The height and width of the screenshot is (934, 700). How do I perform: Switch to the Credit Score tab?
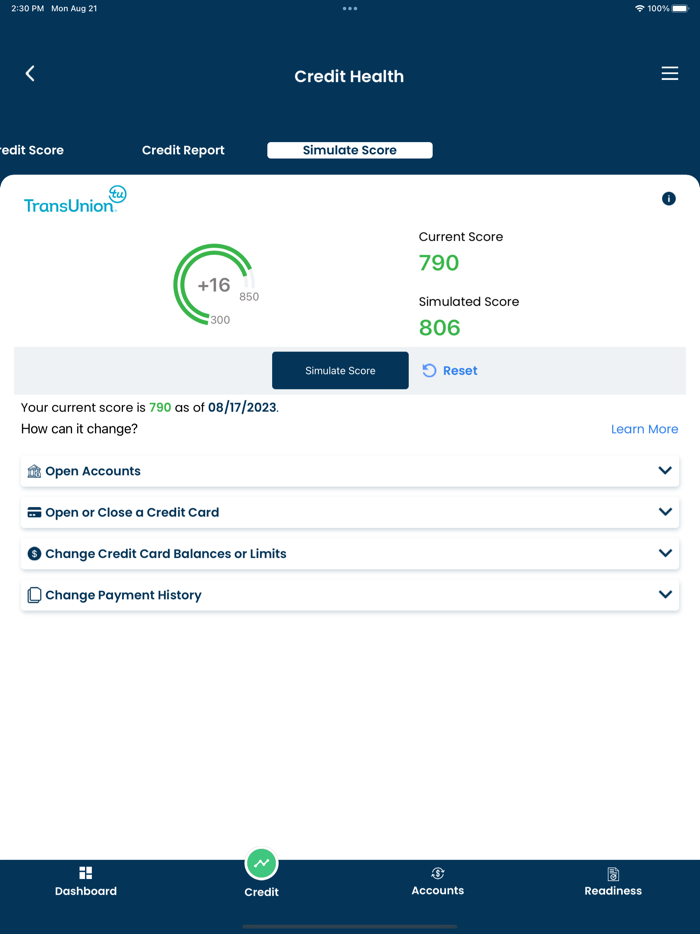click(x=32, y=150)
